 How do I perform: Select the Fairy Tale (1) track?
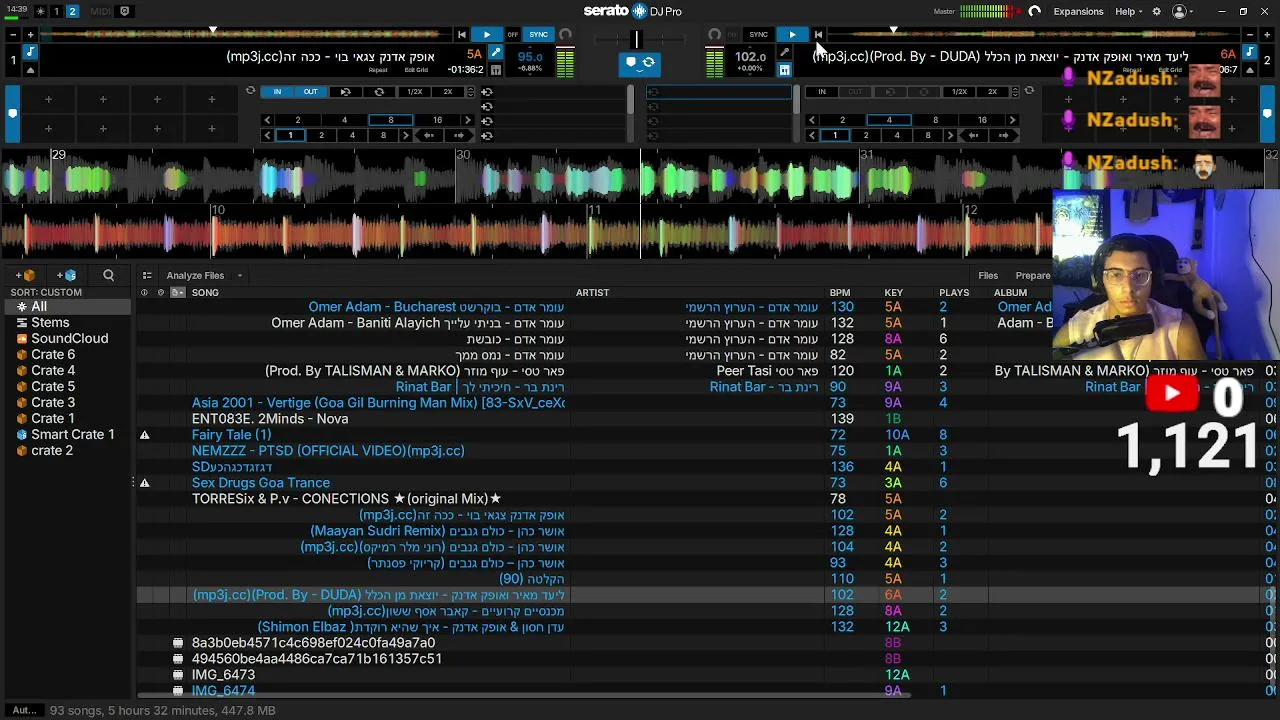pyautogui.click(x=231, y=435)
